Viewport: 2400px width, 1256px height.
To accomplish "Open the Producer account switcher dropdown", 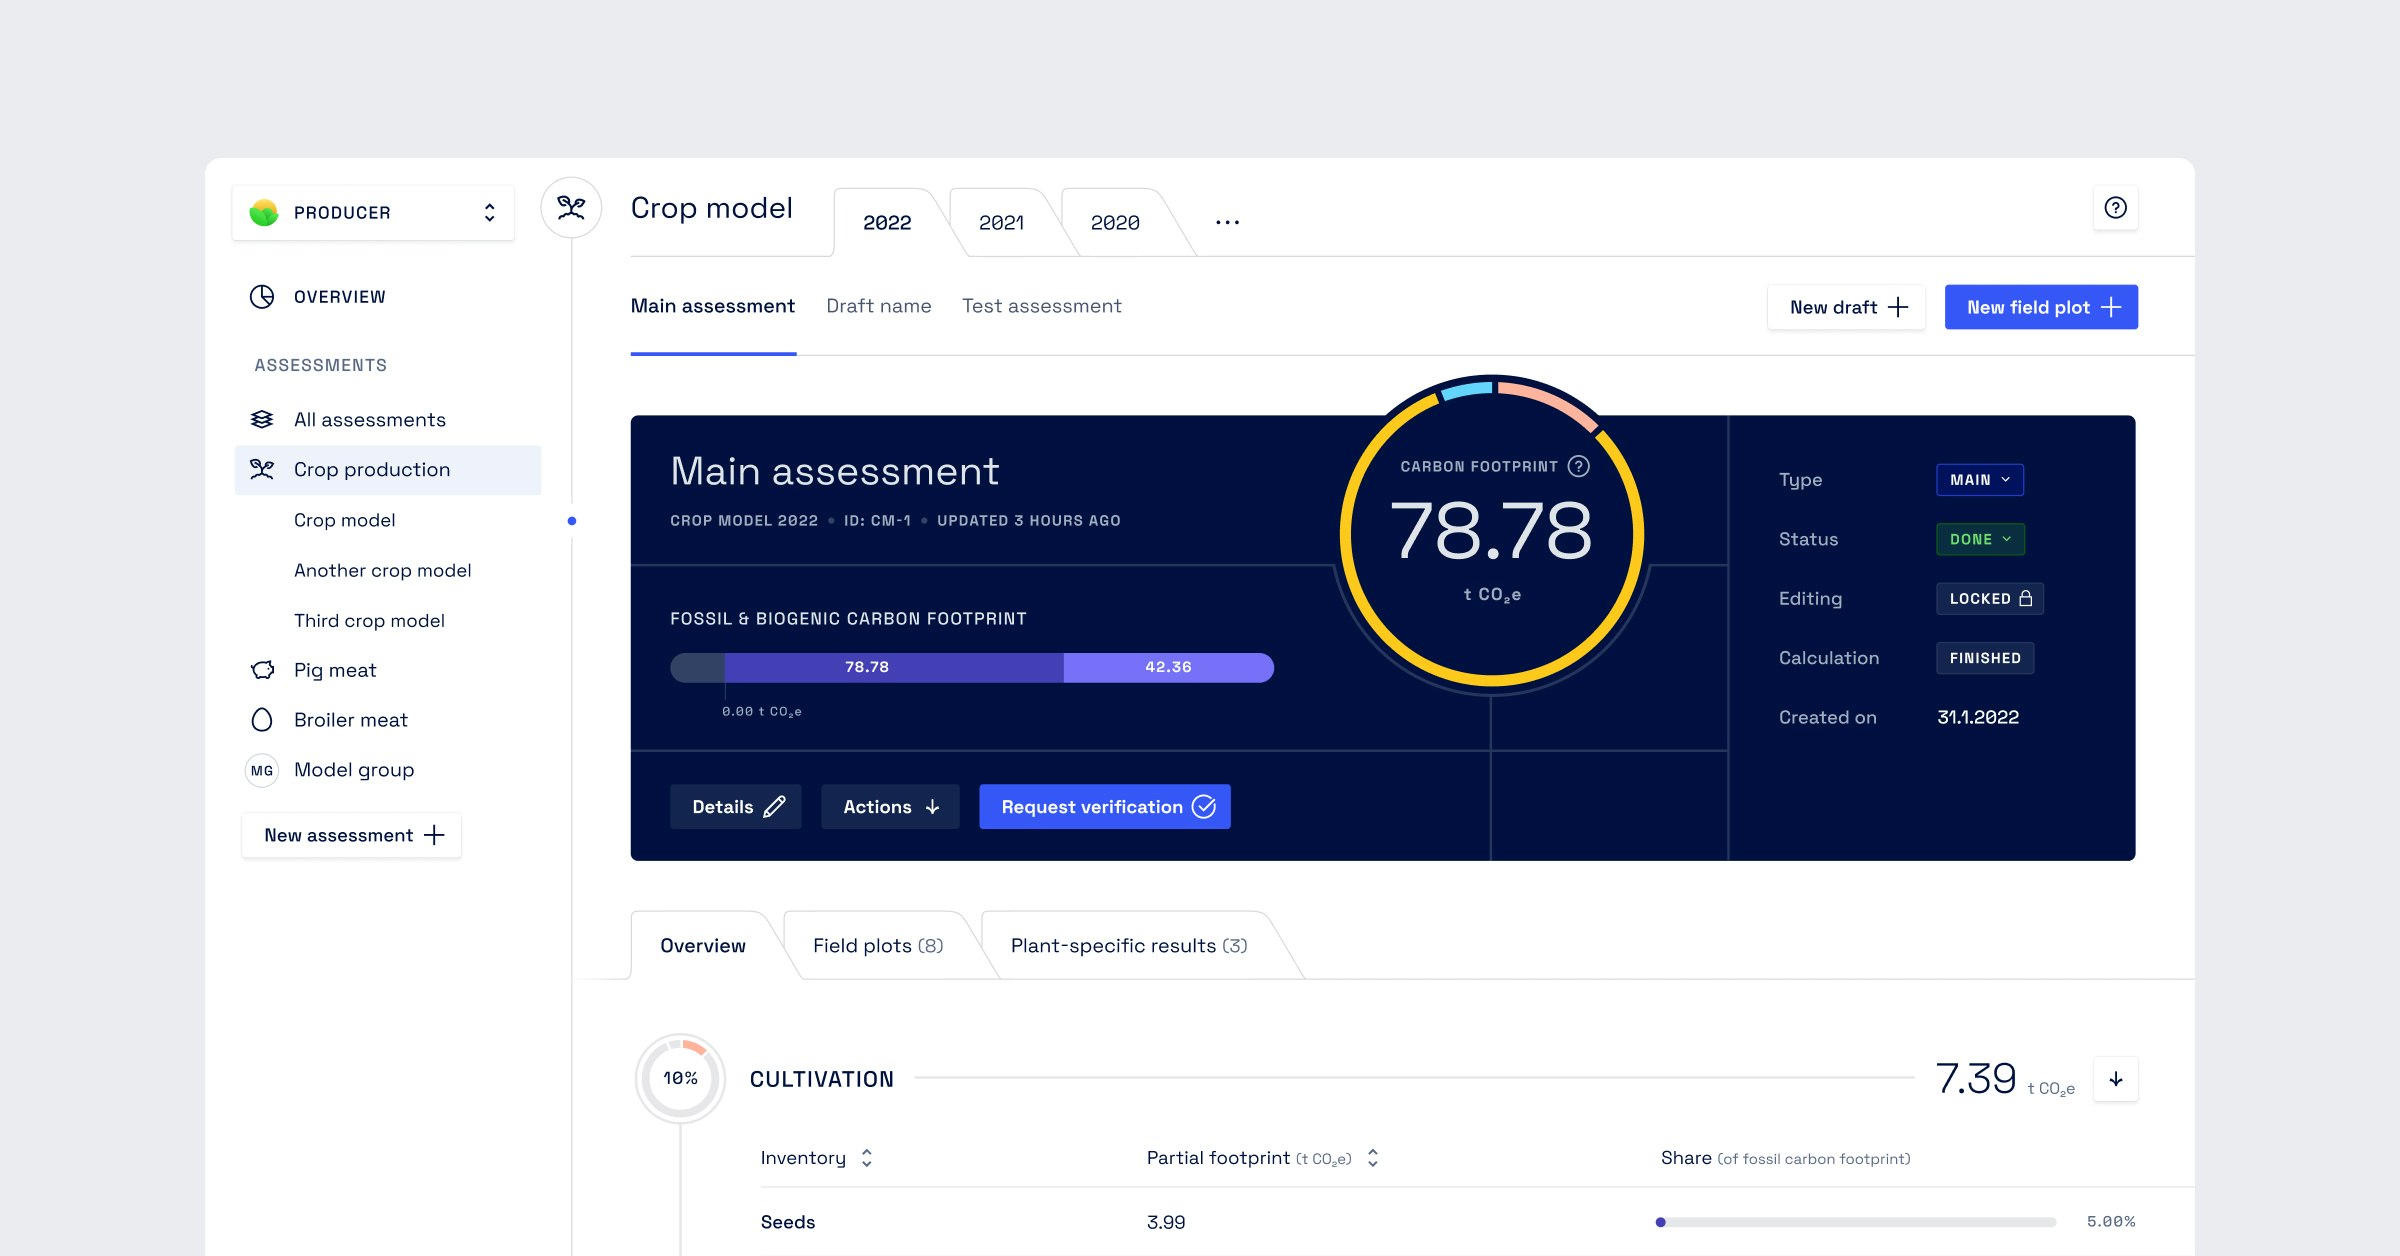I will click(373, 212).
